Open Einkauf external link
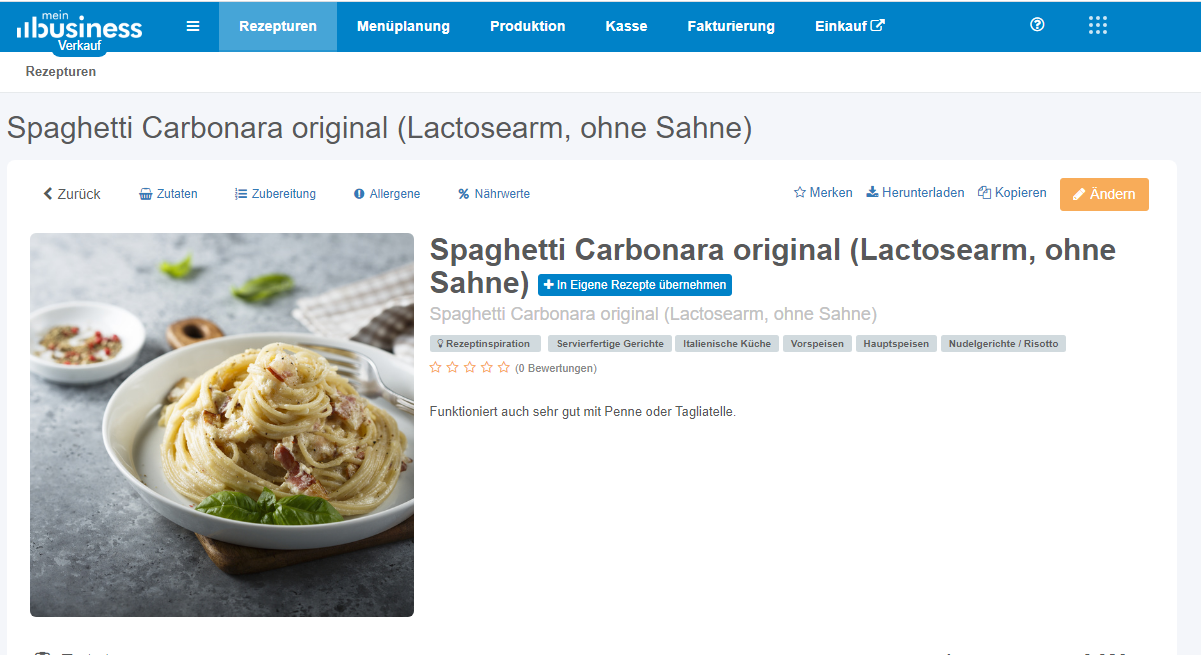This screenshot has height=655, width=1201. [850, 27]
